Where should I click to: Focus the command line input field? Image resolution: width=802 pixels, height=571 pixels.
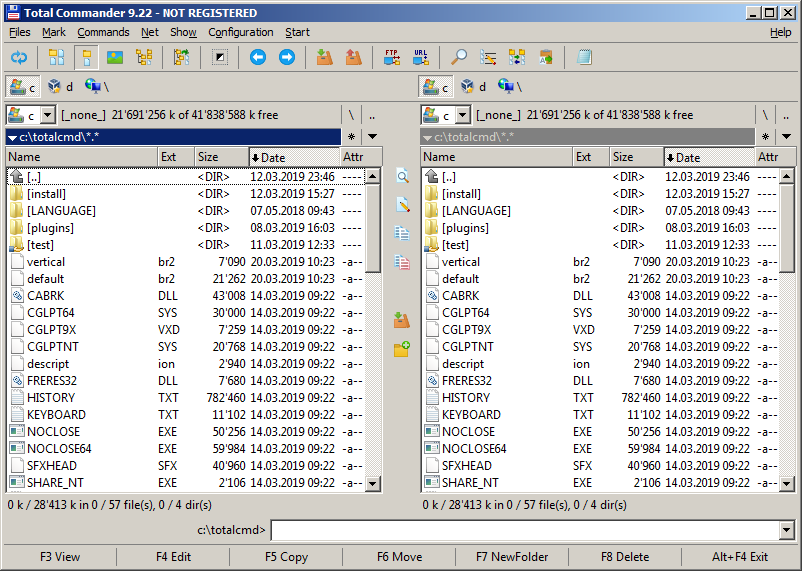click(x=525, y=530)
